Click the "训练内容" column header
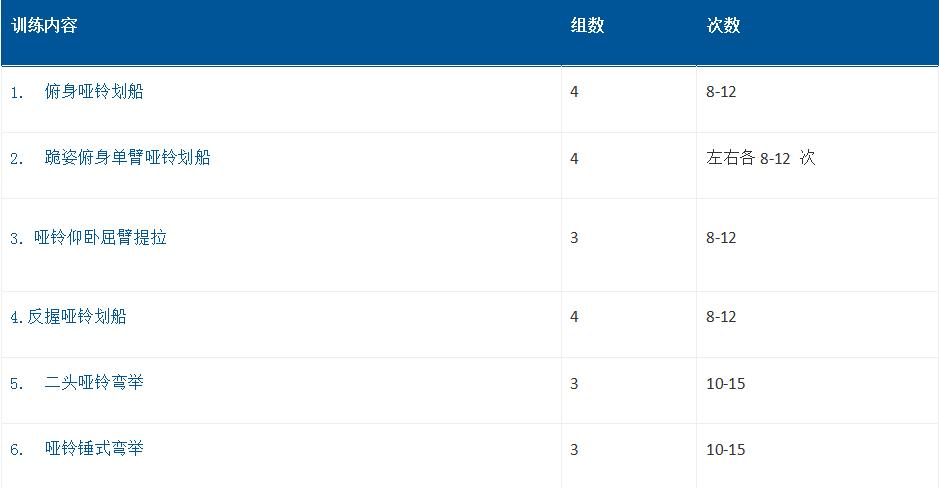Viewport: 939px width, 488px height. coord(44,26)
